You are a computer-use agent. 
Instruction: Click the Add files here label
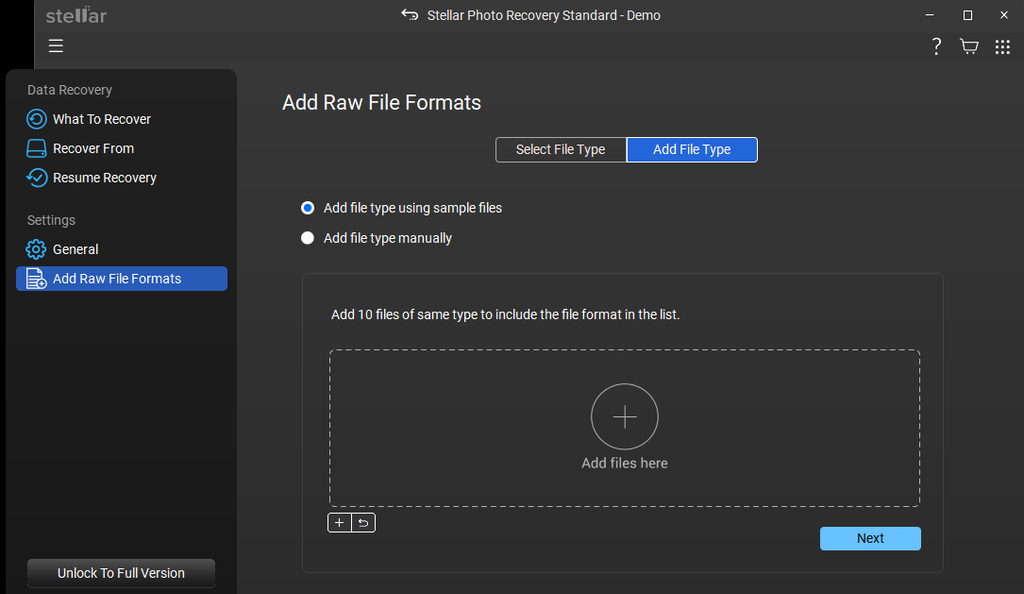point(624,463)
